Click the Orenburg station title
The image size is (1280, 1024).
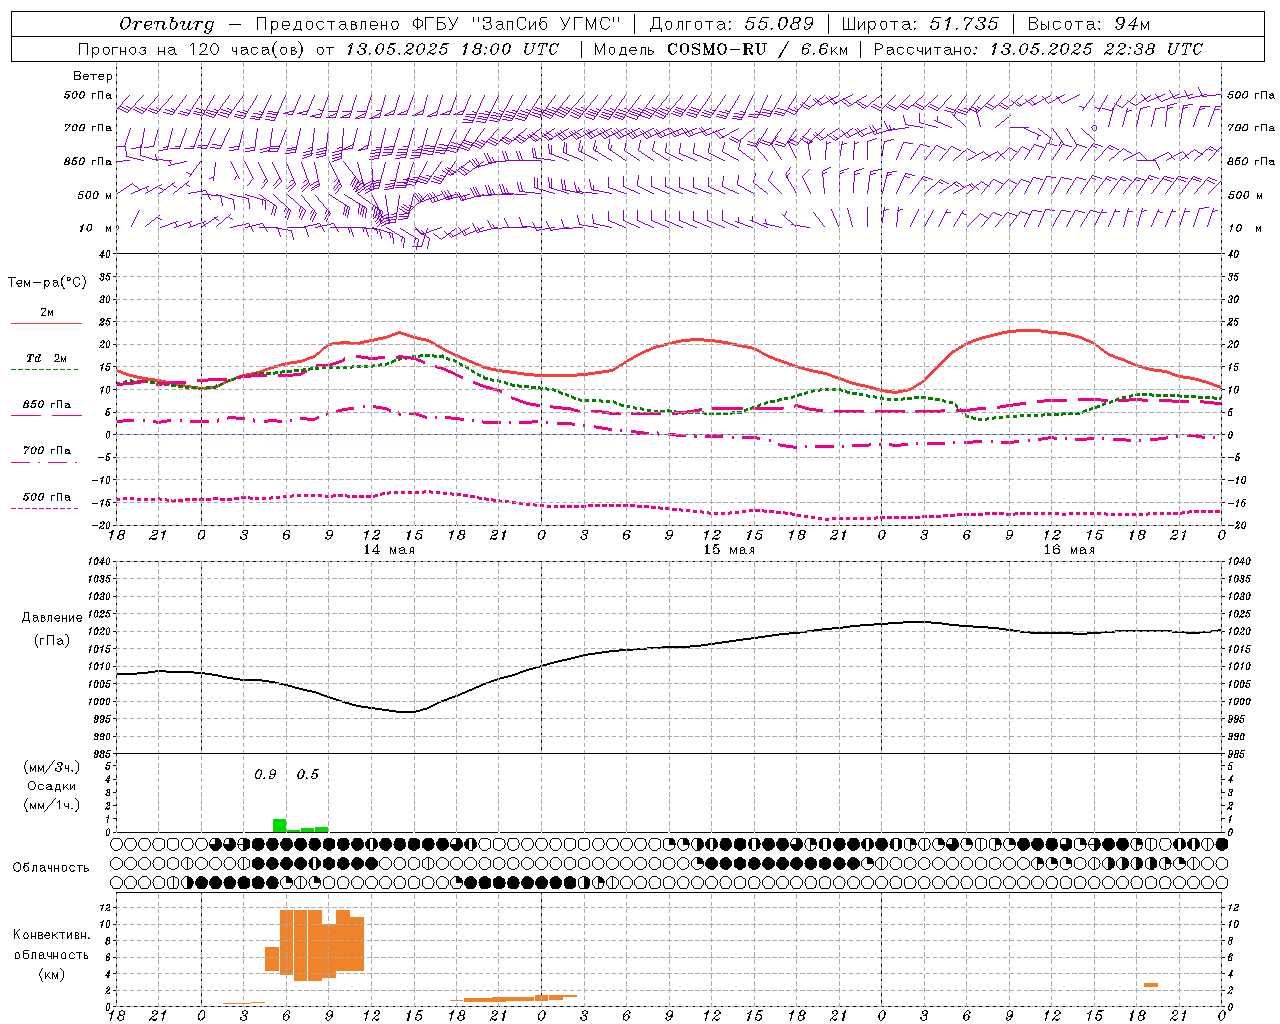(x=166, y=24)
